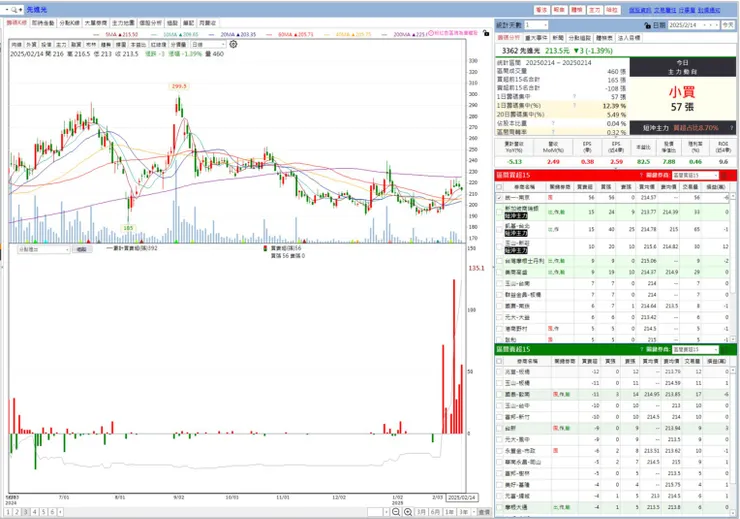The image size is (740, 519).
Task: Check the 華南永昌-岡山 row checkbox
Action: [499, 462]
